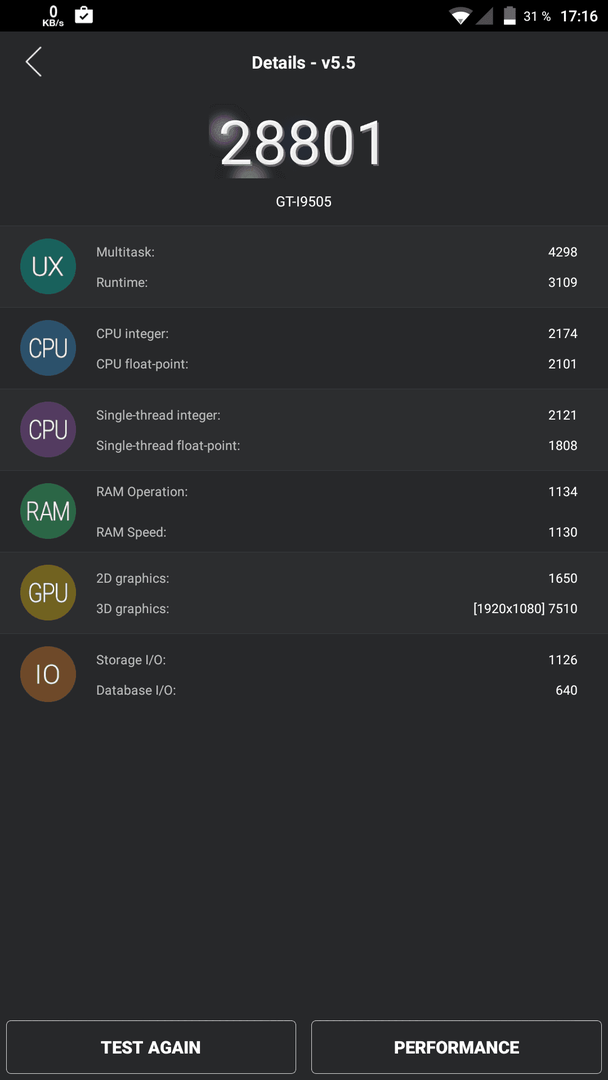Viewport: 608px width, 1080px height.
Task: Tap the TEST AGAIN button
Action: coord(151,1047)
